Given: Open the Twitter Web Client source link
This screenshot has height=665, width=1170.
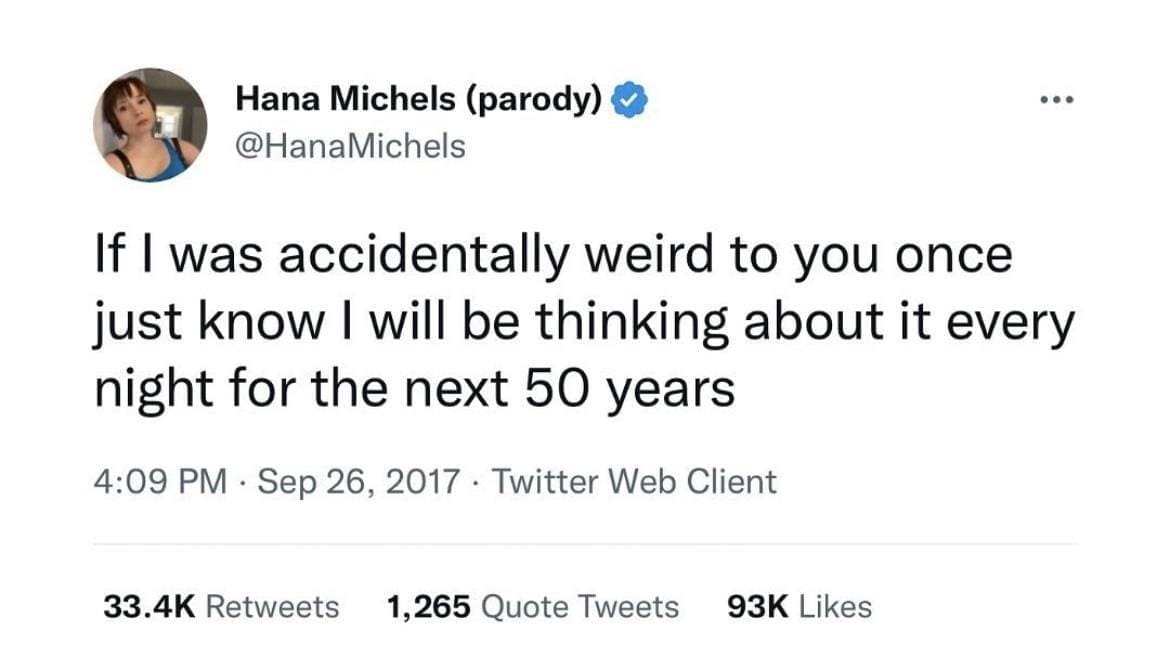Looking at the screenshot, I should pyautogui.click(x=635, y=481).
